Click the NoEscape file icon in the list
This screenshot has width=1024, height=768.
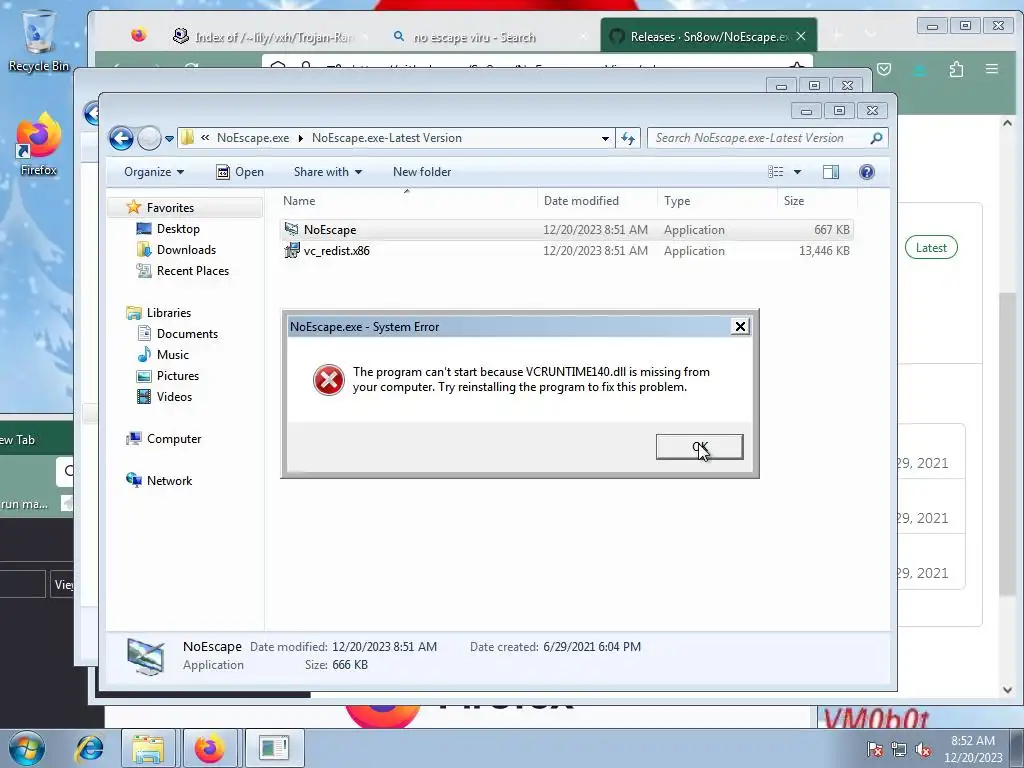coord(292,229)
